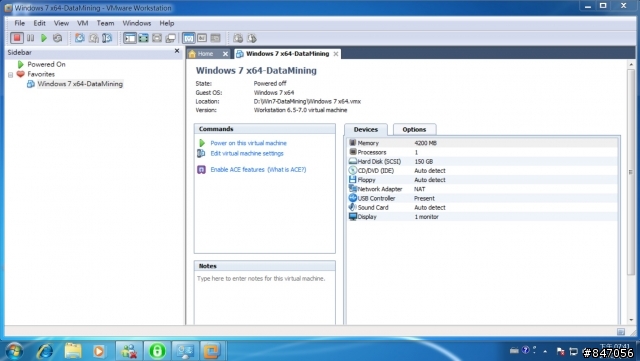Screen dimensions: 640x361
Task: Select the Windows 7 x64-DataMining tab
Action: coord(287,53)
